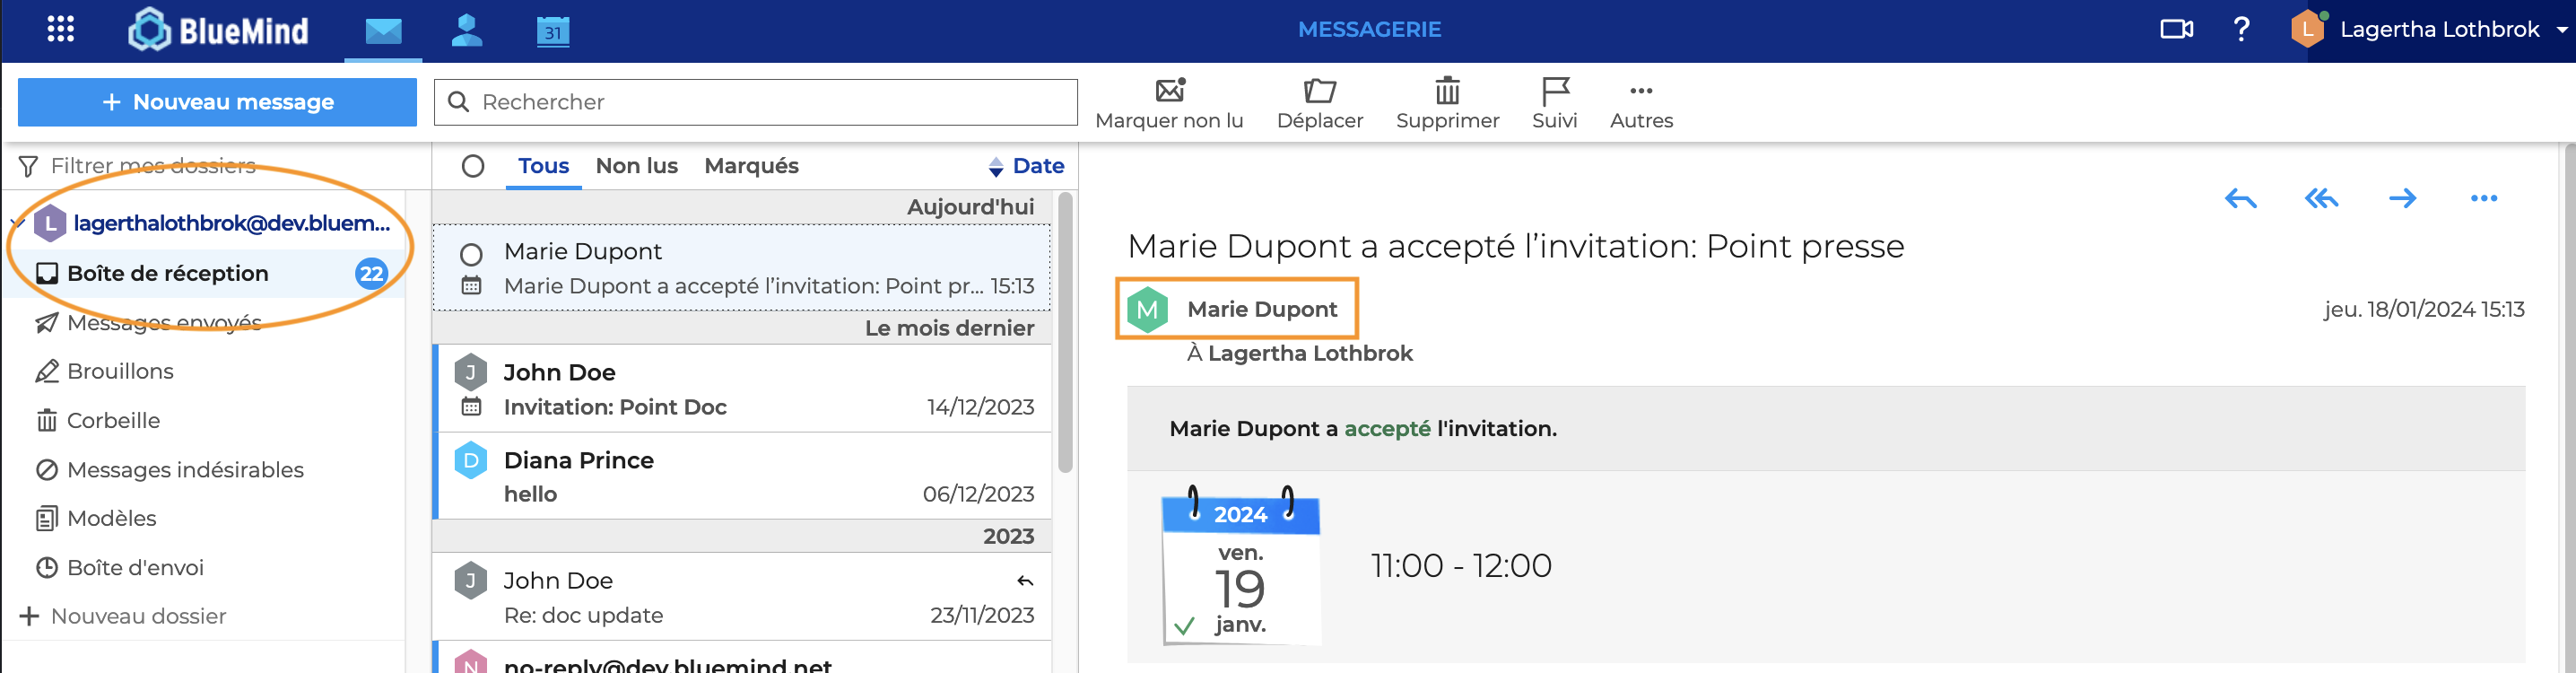
Task: Switch to the Marqués filter tab
Action: [x=751, y=166]
